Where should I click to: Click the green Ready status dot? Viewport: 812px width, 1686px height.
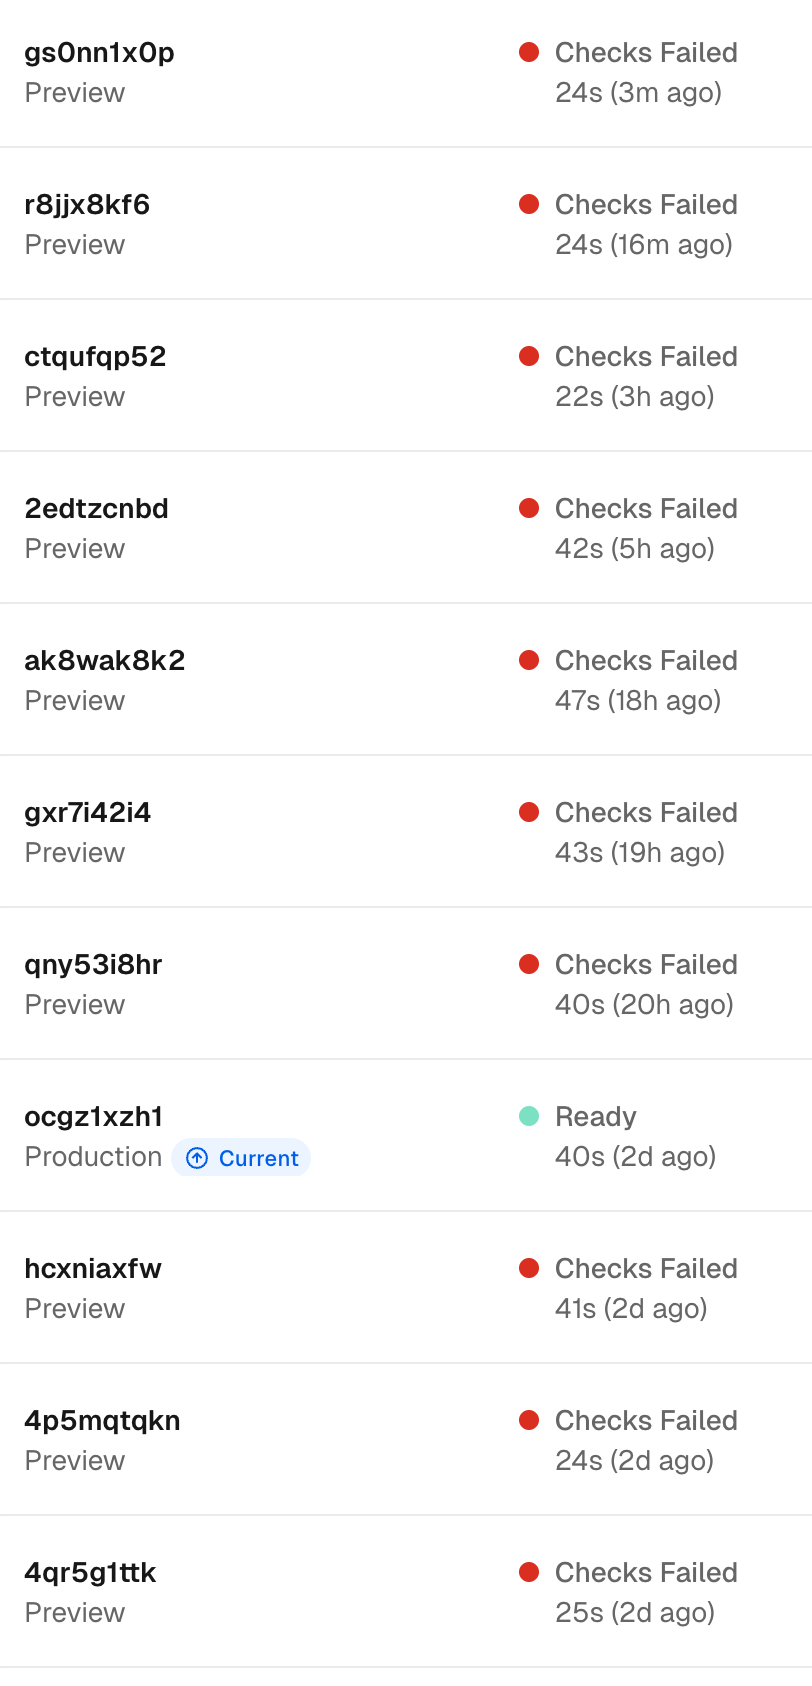pos(529,1116)
